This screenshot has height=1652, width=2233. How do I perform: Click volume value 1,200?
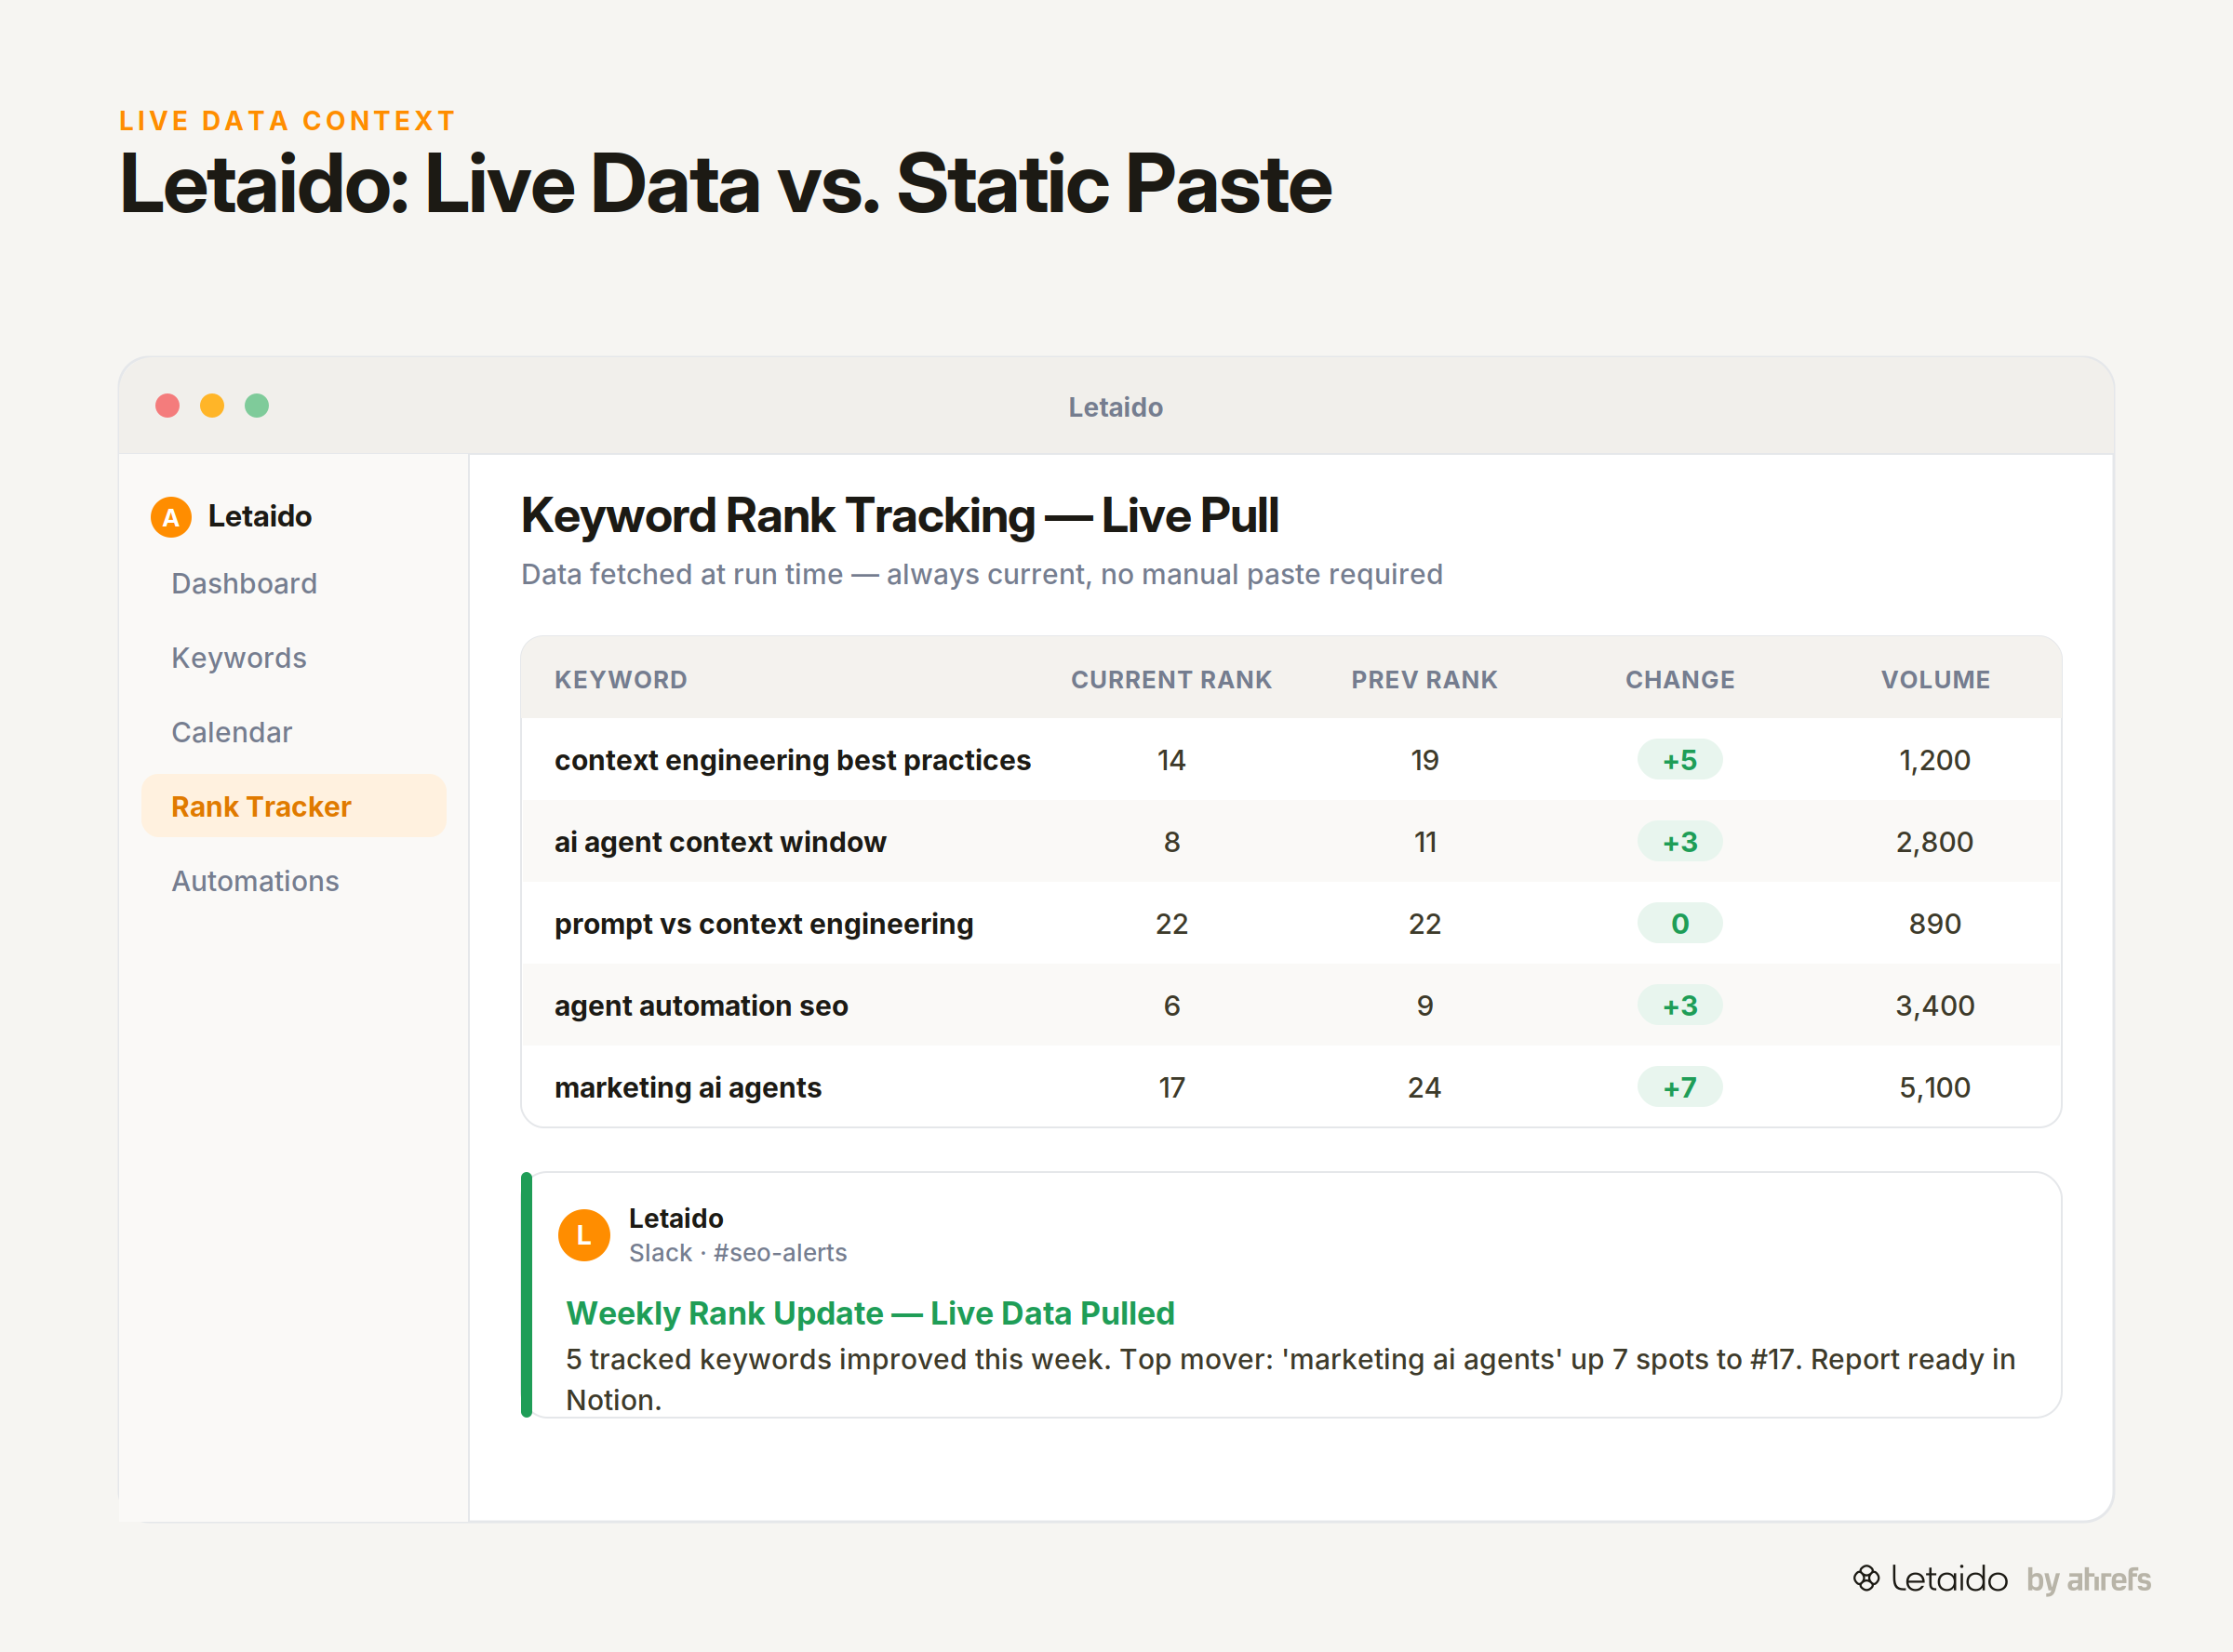coord(1935,760)
